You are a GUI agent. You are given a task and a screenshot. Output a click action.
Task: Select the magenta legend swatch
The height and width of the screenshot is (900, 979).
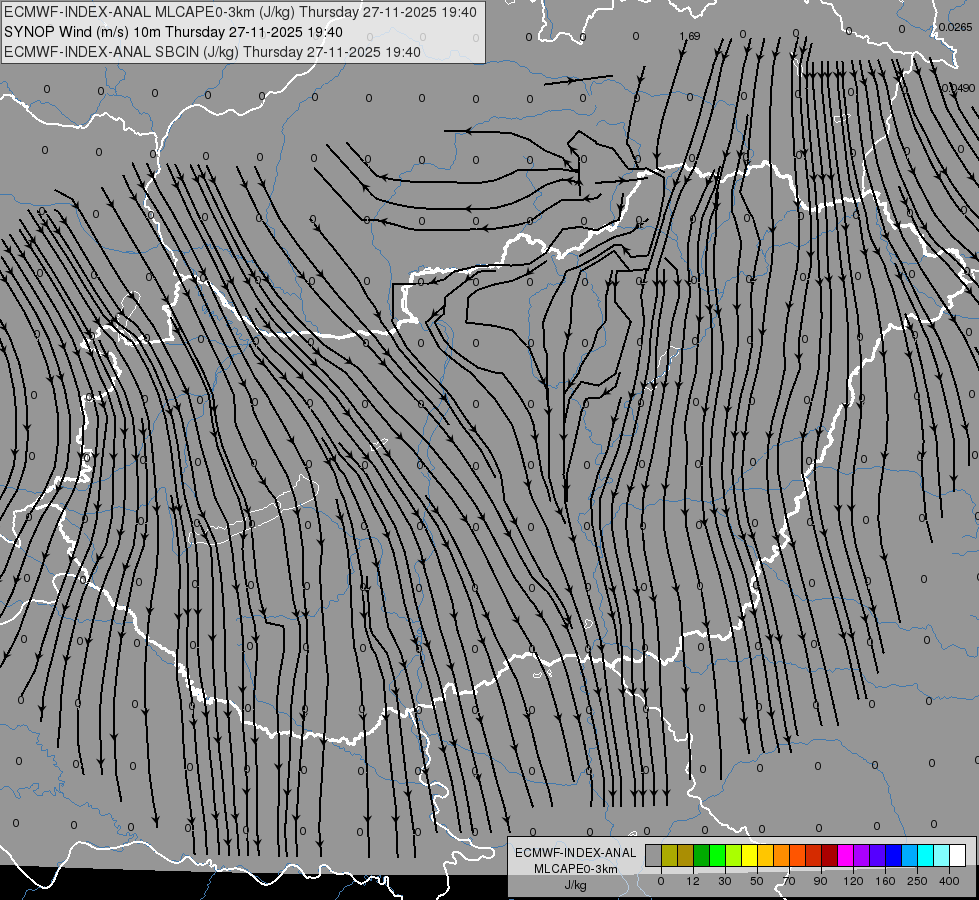click(845, 855)
